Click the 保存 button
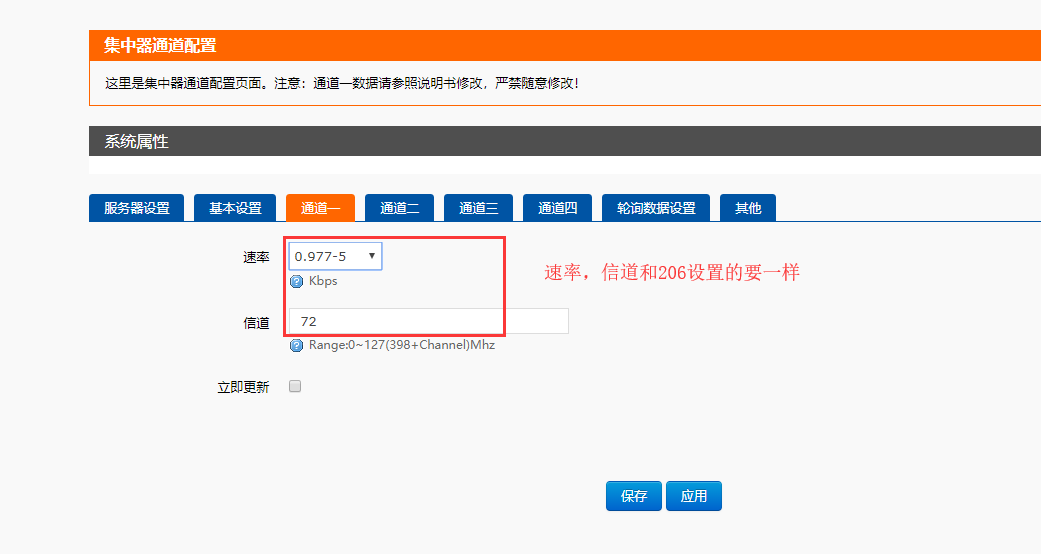Image resolution: width=1041 pixels, height=554 pixels. tap(633, 496)
